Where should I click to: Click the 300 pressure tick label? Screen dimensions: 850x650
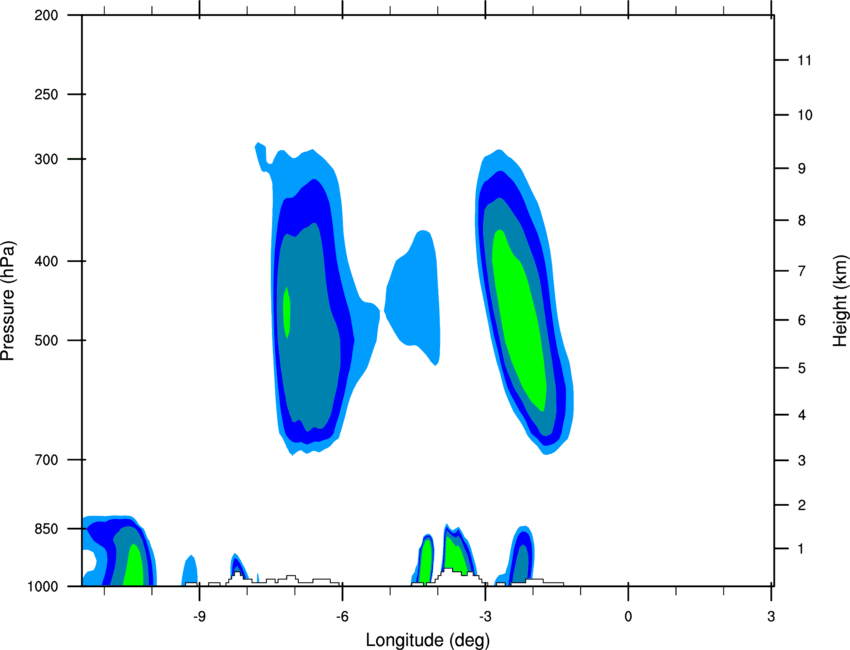[46, 159]
